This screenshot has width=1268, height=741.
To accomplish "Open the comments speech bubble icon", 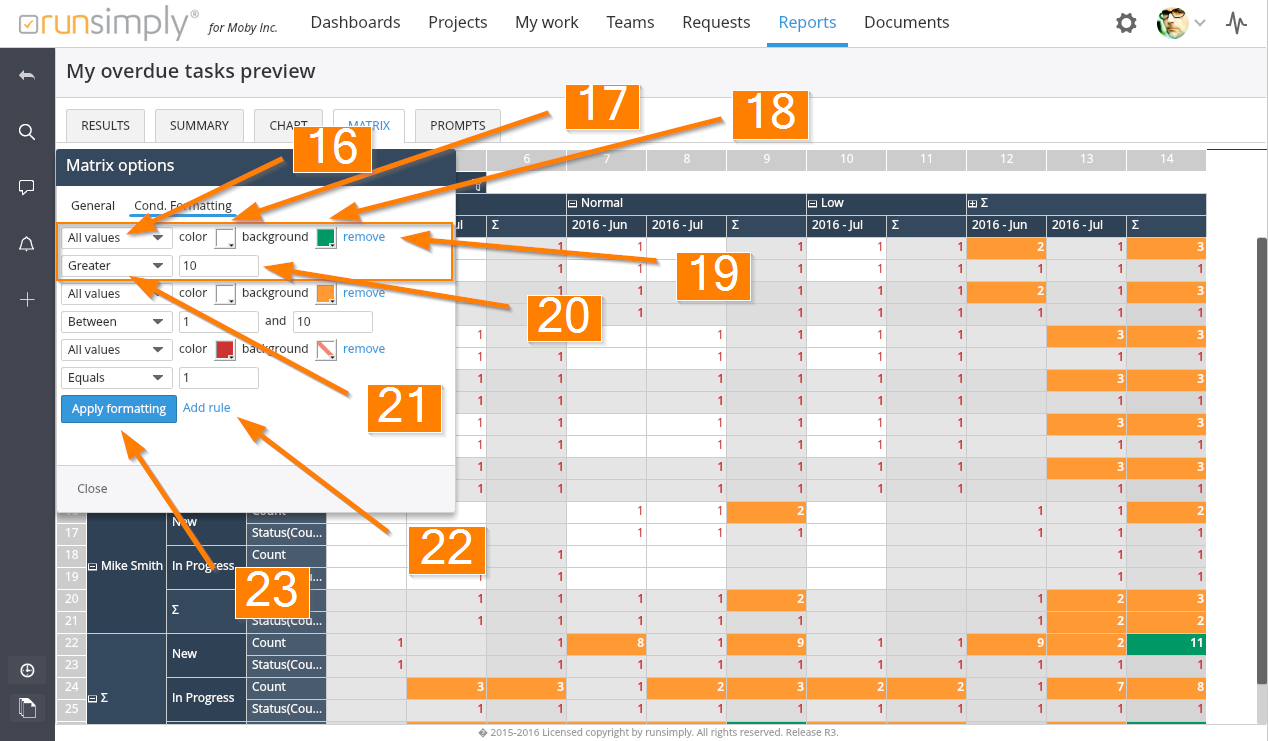I will (x=27, y=188).
